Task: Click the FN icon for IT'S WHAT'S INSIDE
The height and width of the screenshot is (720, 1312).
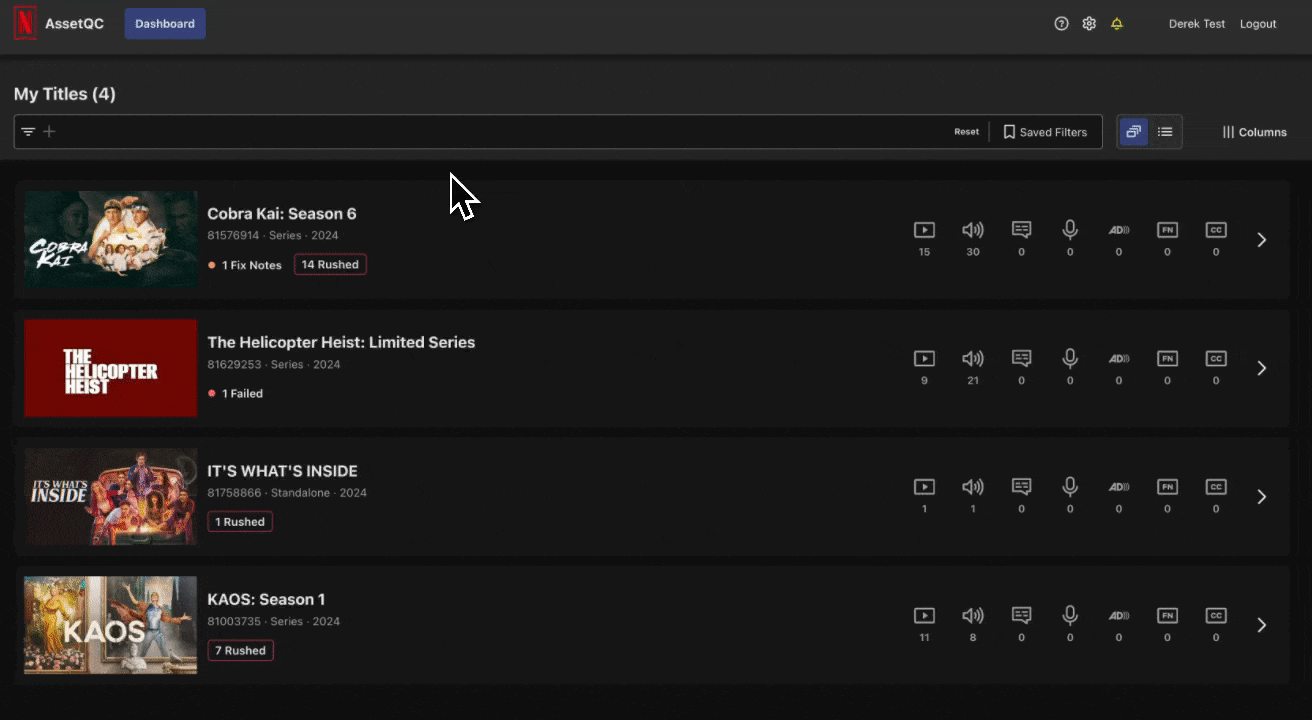Action: tap(1167, 487)
